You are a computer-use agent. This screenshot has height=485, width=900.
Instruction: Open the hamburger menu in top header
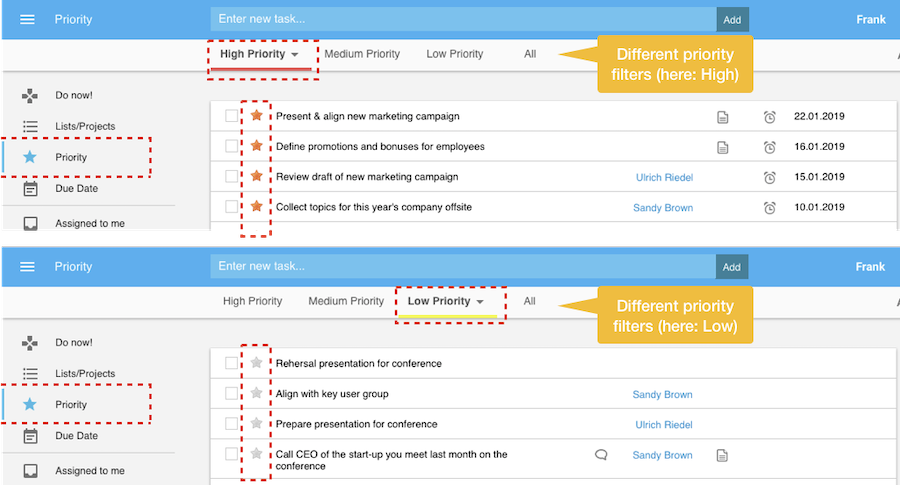28,19
